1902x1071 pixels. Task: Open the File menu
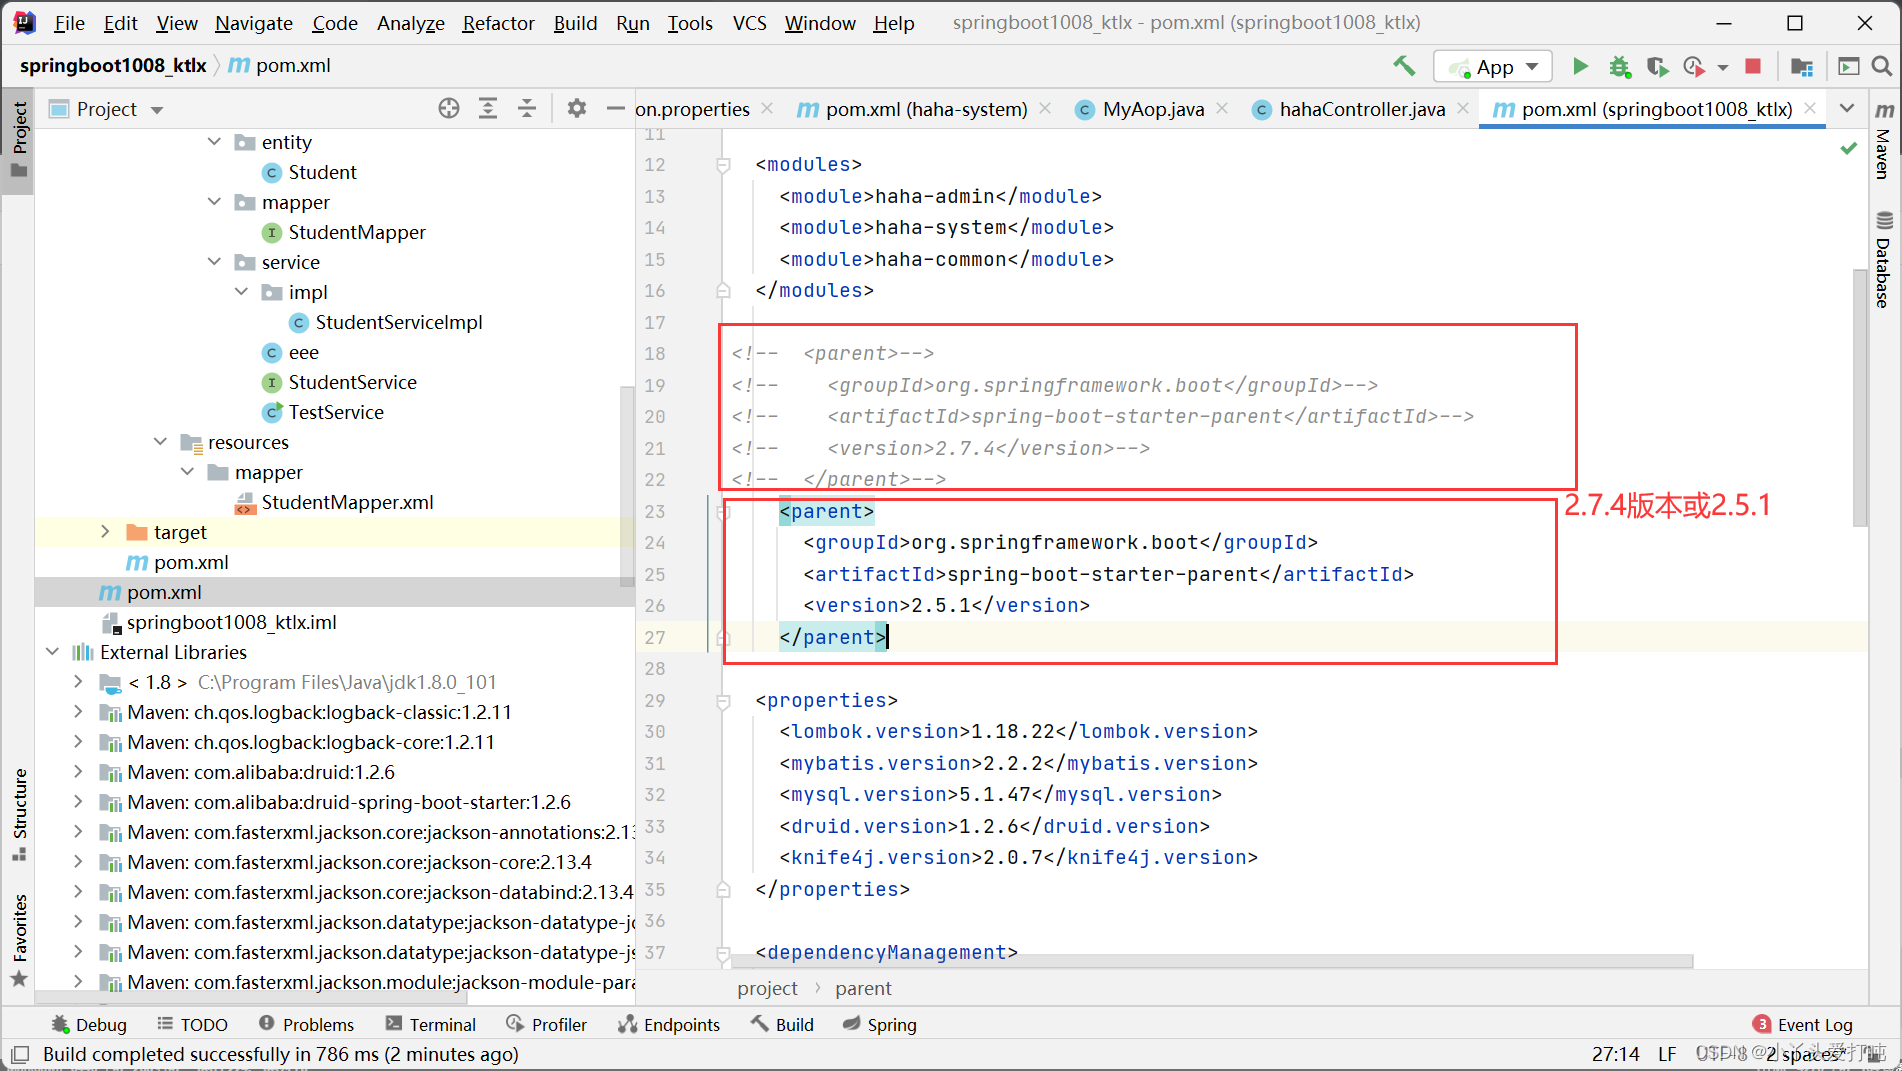pos(68,23)
